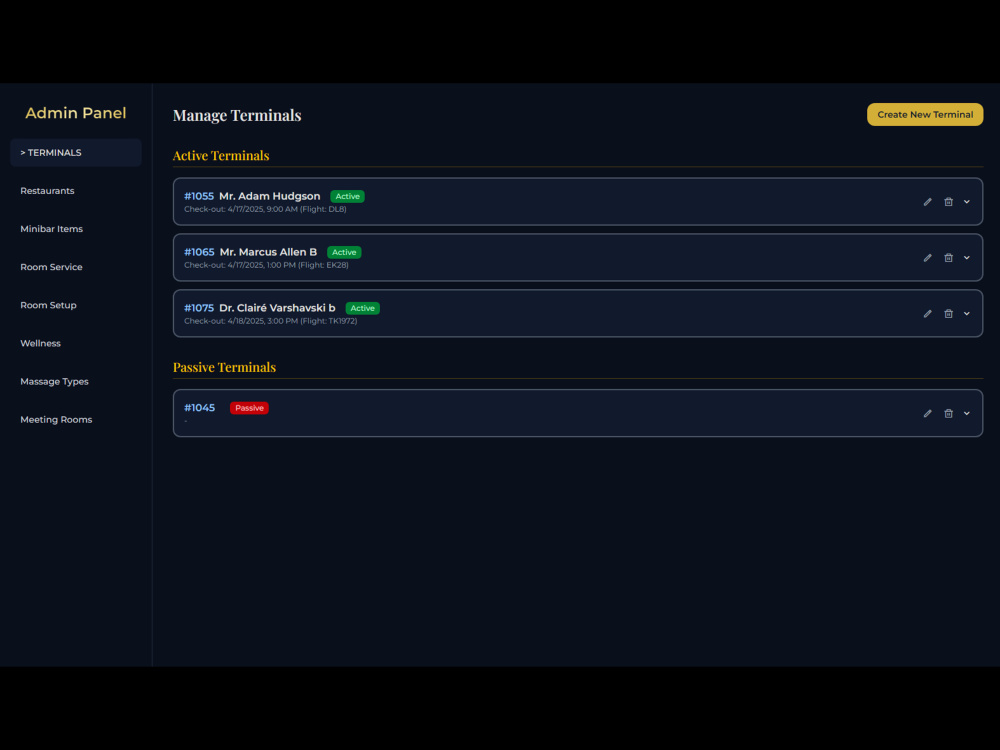Open Restaurants in the sidebar
1000x750 pixels.
pos(47,191)
